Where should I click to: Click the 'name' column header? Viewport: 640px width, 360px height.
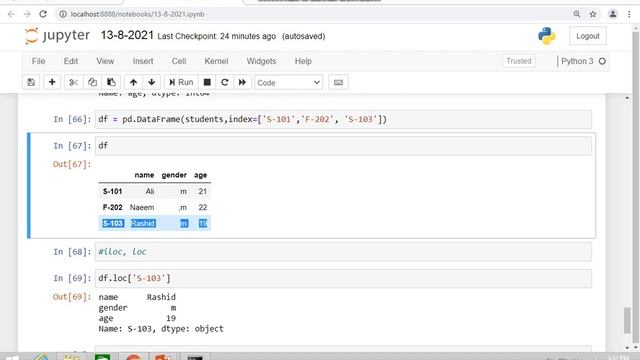point(144,175)
